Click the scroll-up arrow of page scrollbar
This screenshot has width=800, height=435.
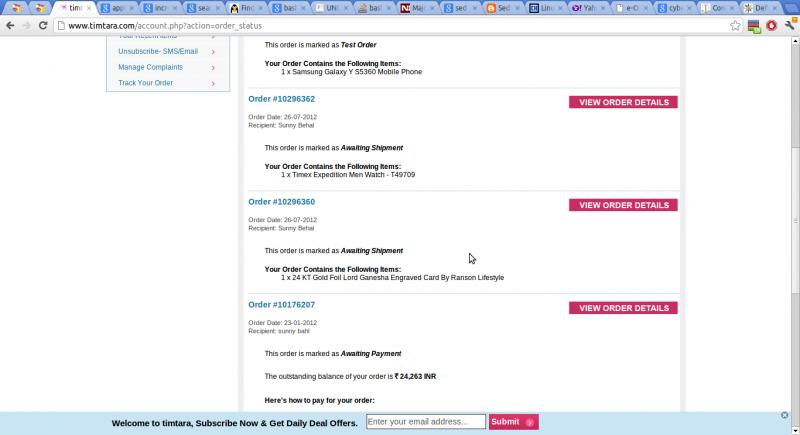click(x=795, y=41)
